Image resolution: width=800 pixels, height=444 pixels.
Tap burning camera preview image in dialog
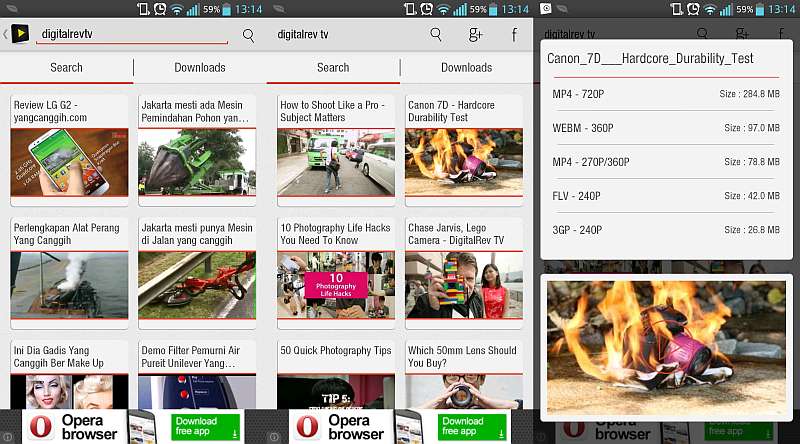coord(666,347)
